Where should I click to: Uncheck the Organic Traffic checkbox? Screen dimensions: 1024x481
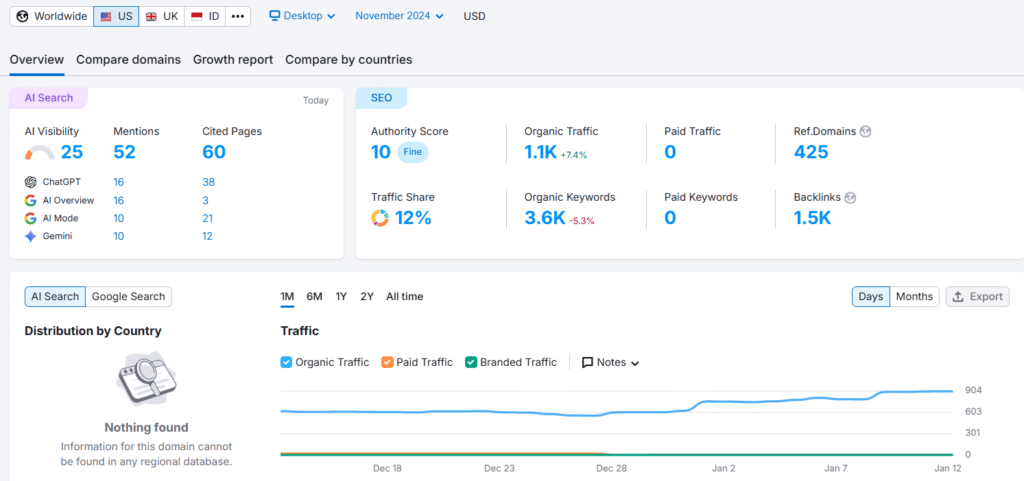pos(287,362)
